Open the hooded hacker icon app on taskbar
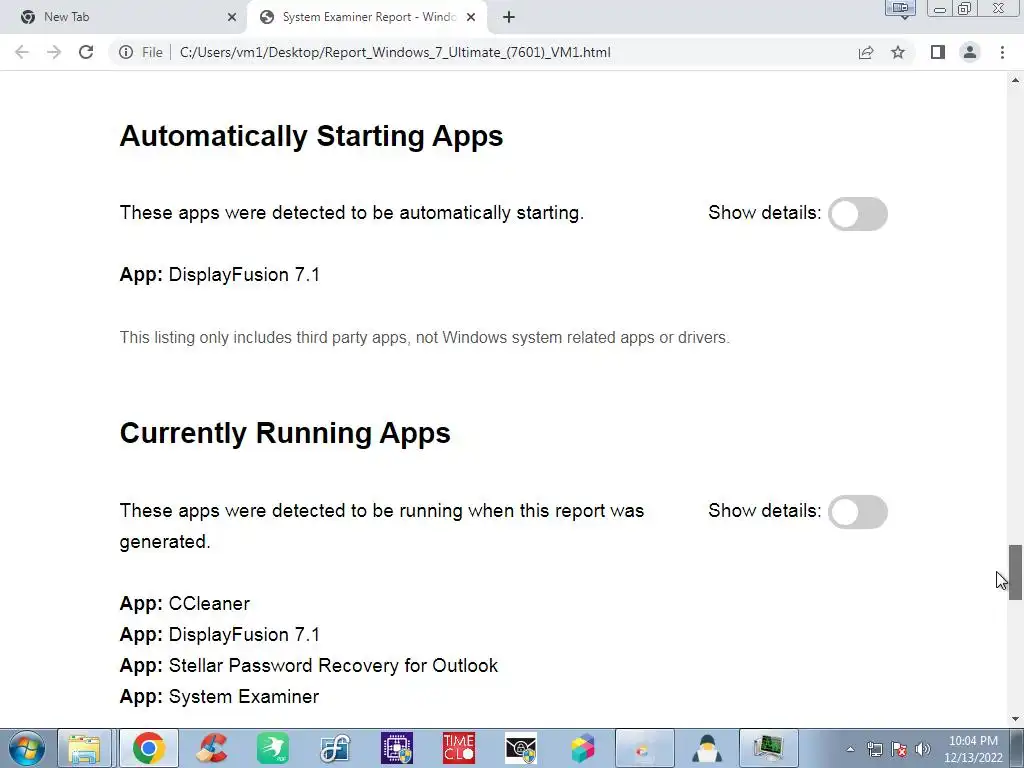Viewport: 1024px width, 768px height. 707,748
